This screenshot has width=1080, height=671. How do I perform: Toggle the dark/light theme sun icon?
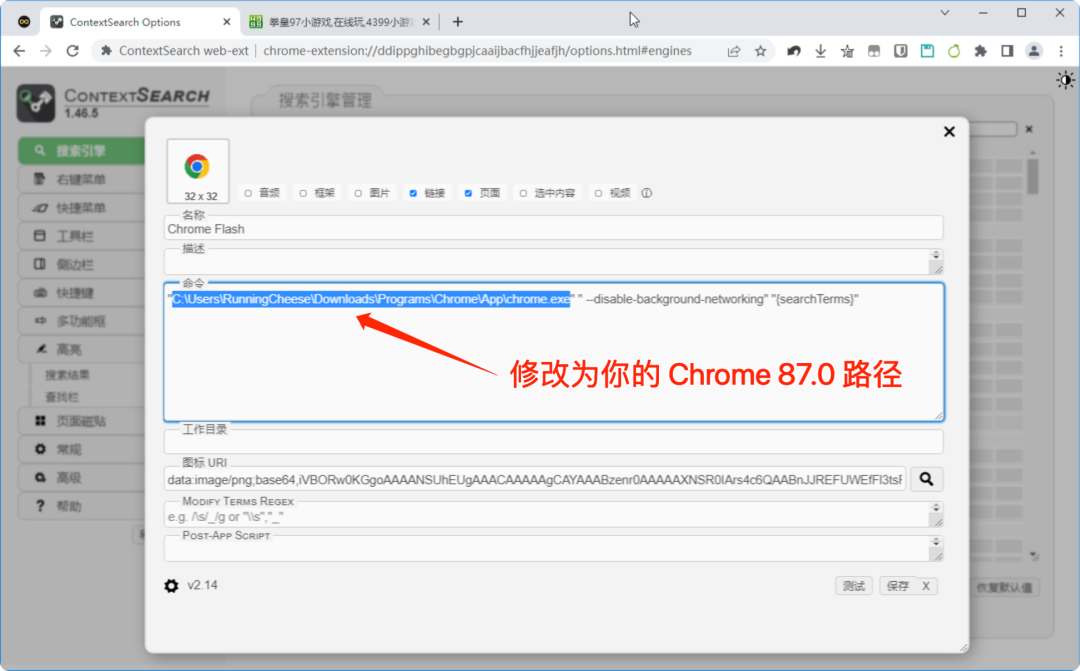pos(1066,81)
